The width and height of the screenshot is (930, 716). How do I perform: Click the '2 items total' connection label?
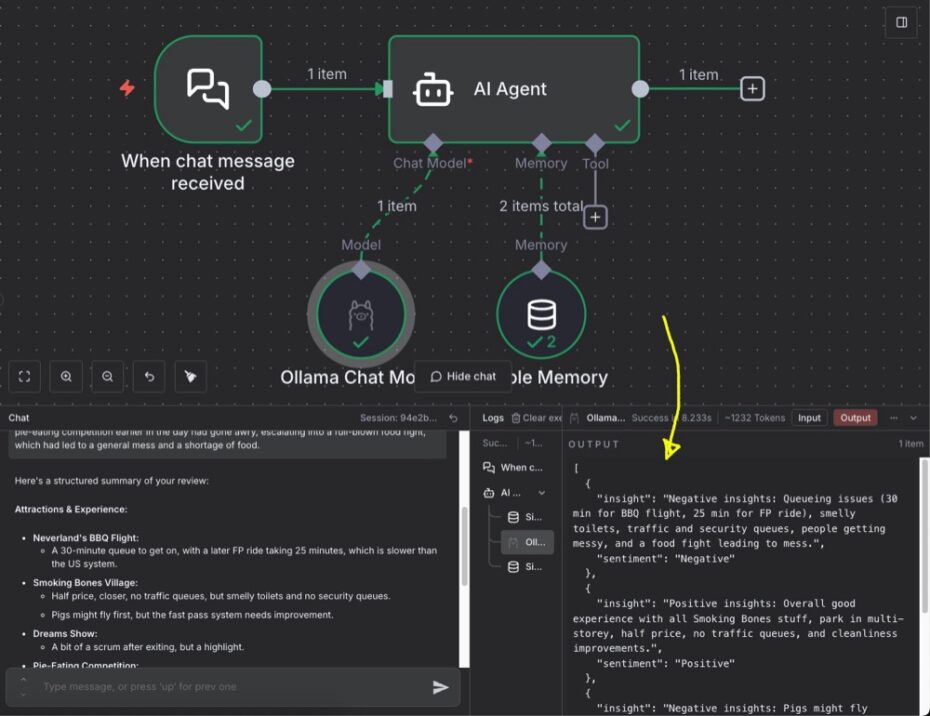click(541, 206)
